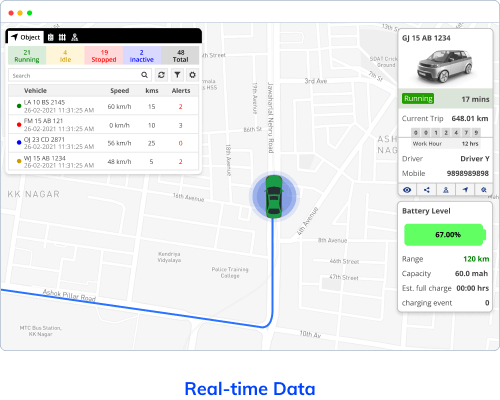Click the GJ 15 AB 1234 card title
This screenshot has height=400, width=500.
point(426,38)
